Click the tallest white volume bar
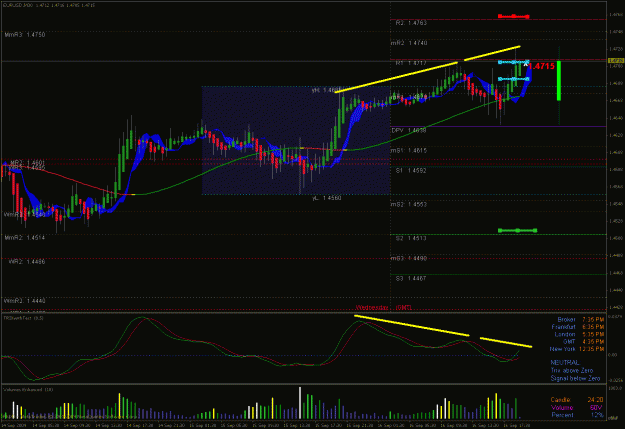This screenshot has width=625, height=429. click(x=300, y=403)
